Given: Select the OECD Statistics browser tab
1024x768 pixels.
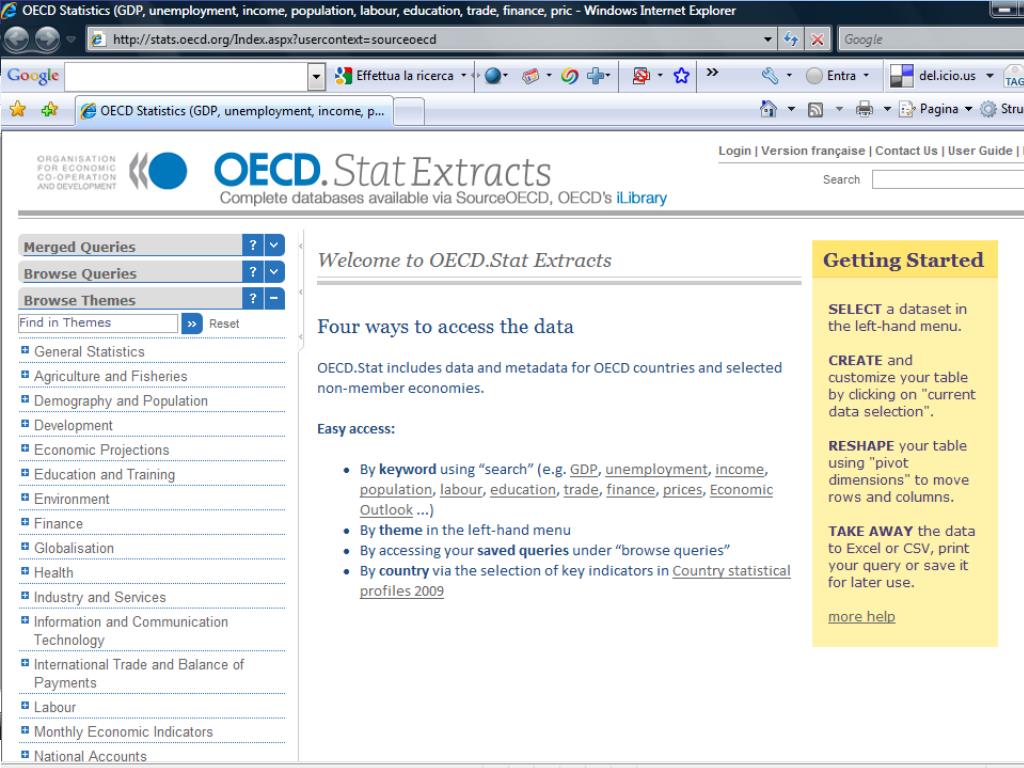Looking at the screenshot, I should [x=235, y=111].
